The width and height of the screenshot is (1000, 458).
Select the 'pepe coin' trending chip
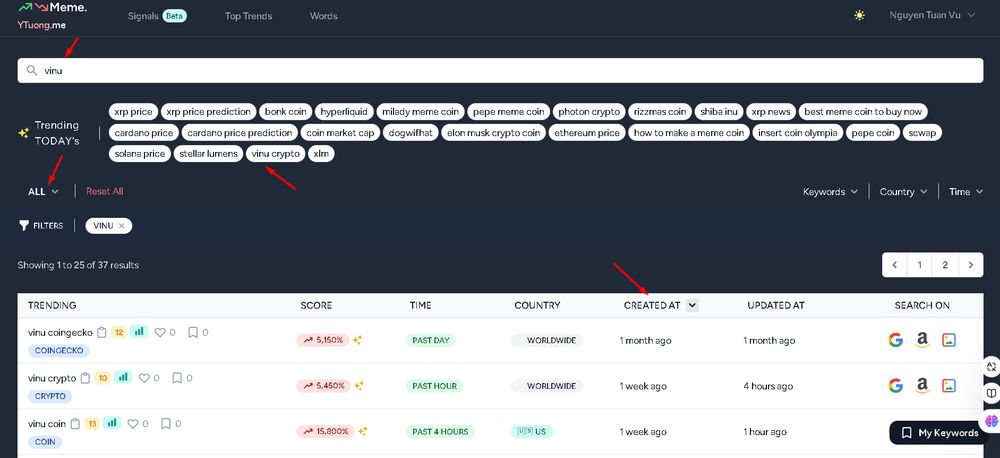point(873,133)
